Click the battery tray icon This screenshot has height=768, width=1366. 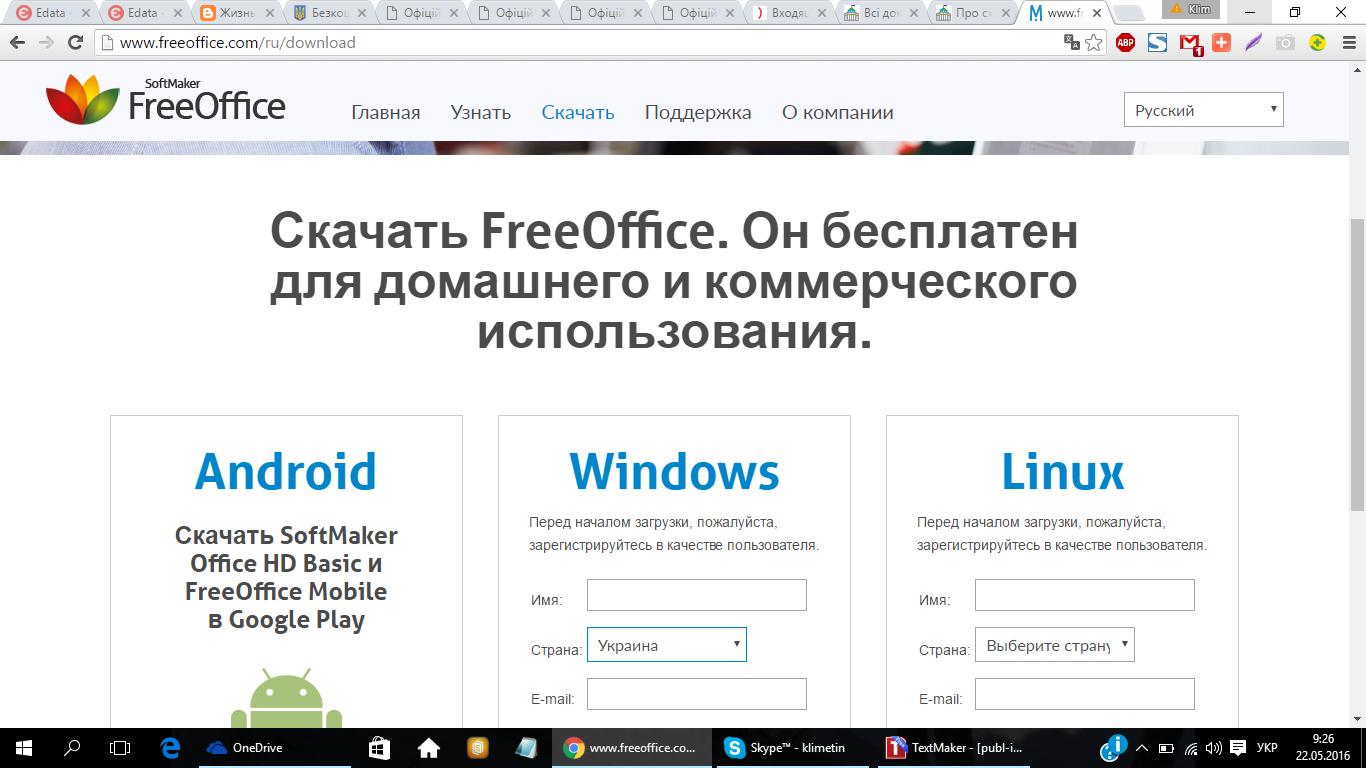1167,747
